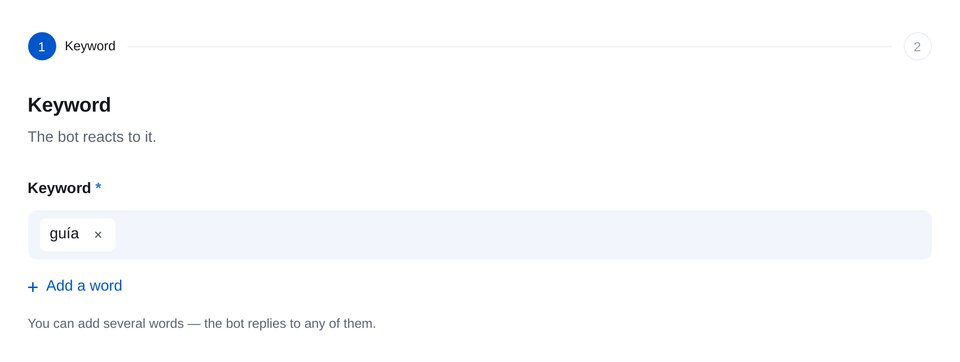Click the hint 'You can add several words'

click(106, 323)
